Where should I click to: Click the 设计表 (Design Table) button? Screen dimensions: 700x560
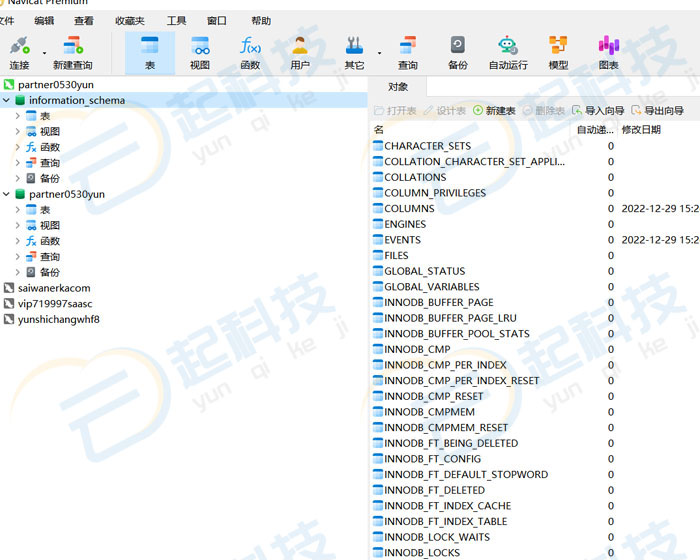click(x=445, y=110)
